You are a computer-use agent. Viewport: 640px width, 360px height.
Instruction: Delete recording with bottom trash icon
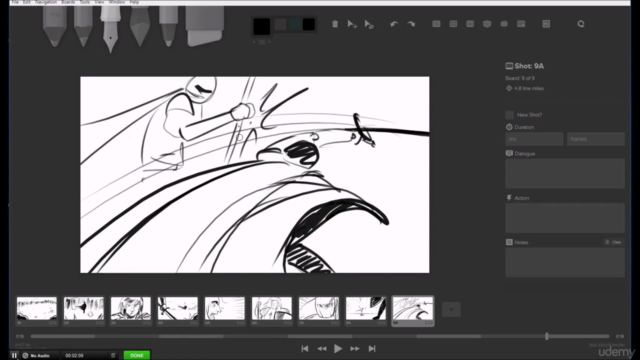113,356
